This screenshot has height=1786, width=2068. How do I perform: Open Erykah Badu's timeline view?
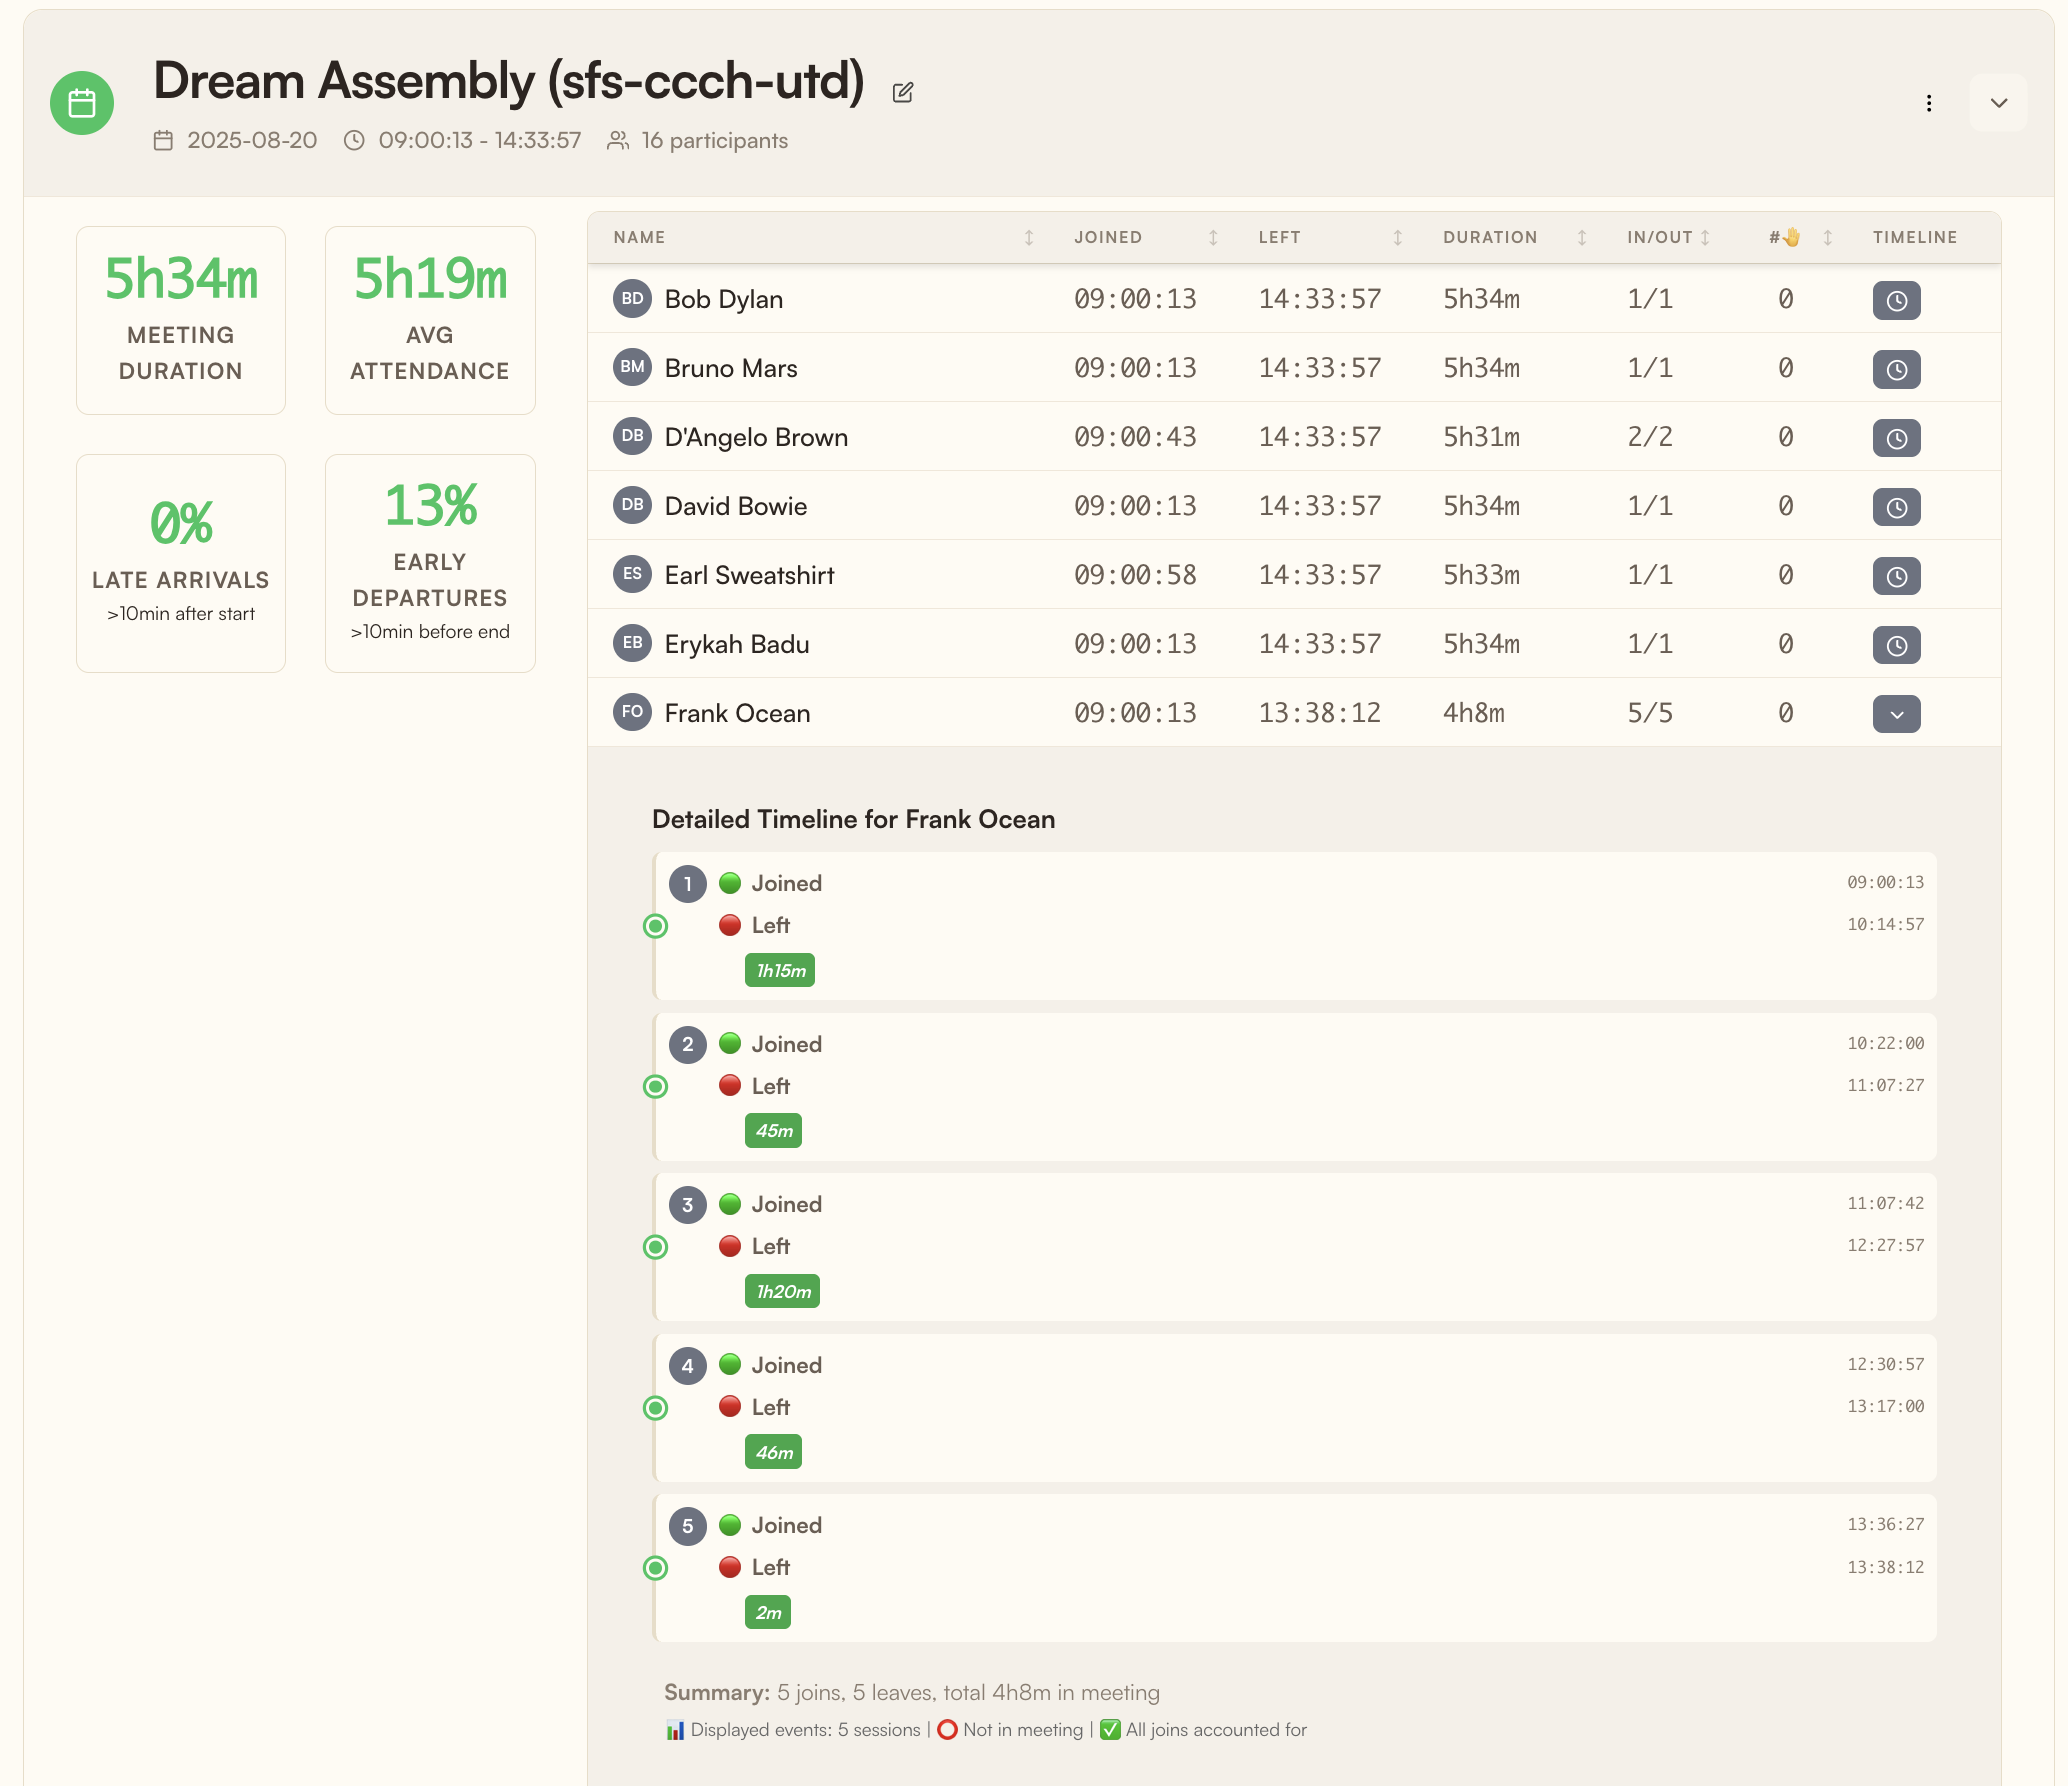(1896, 644)
